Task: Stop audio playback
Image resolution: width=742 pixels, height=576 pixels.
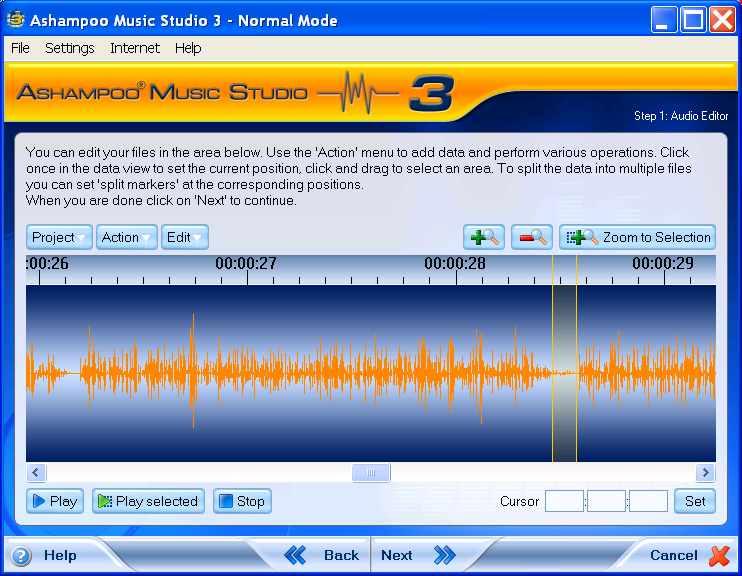Action: [241, 501]
